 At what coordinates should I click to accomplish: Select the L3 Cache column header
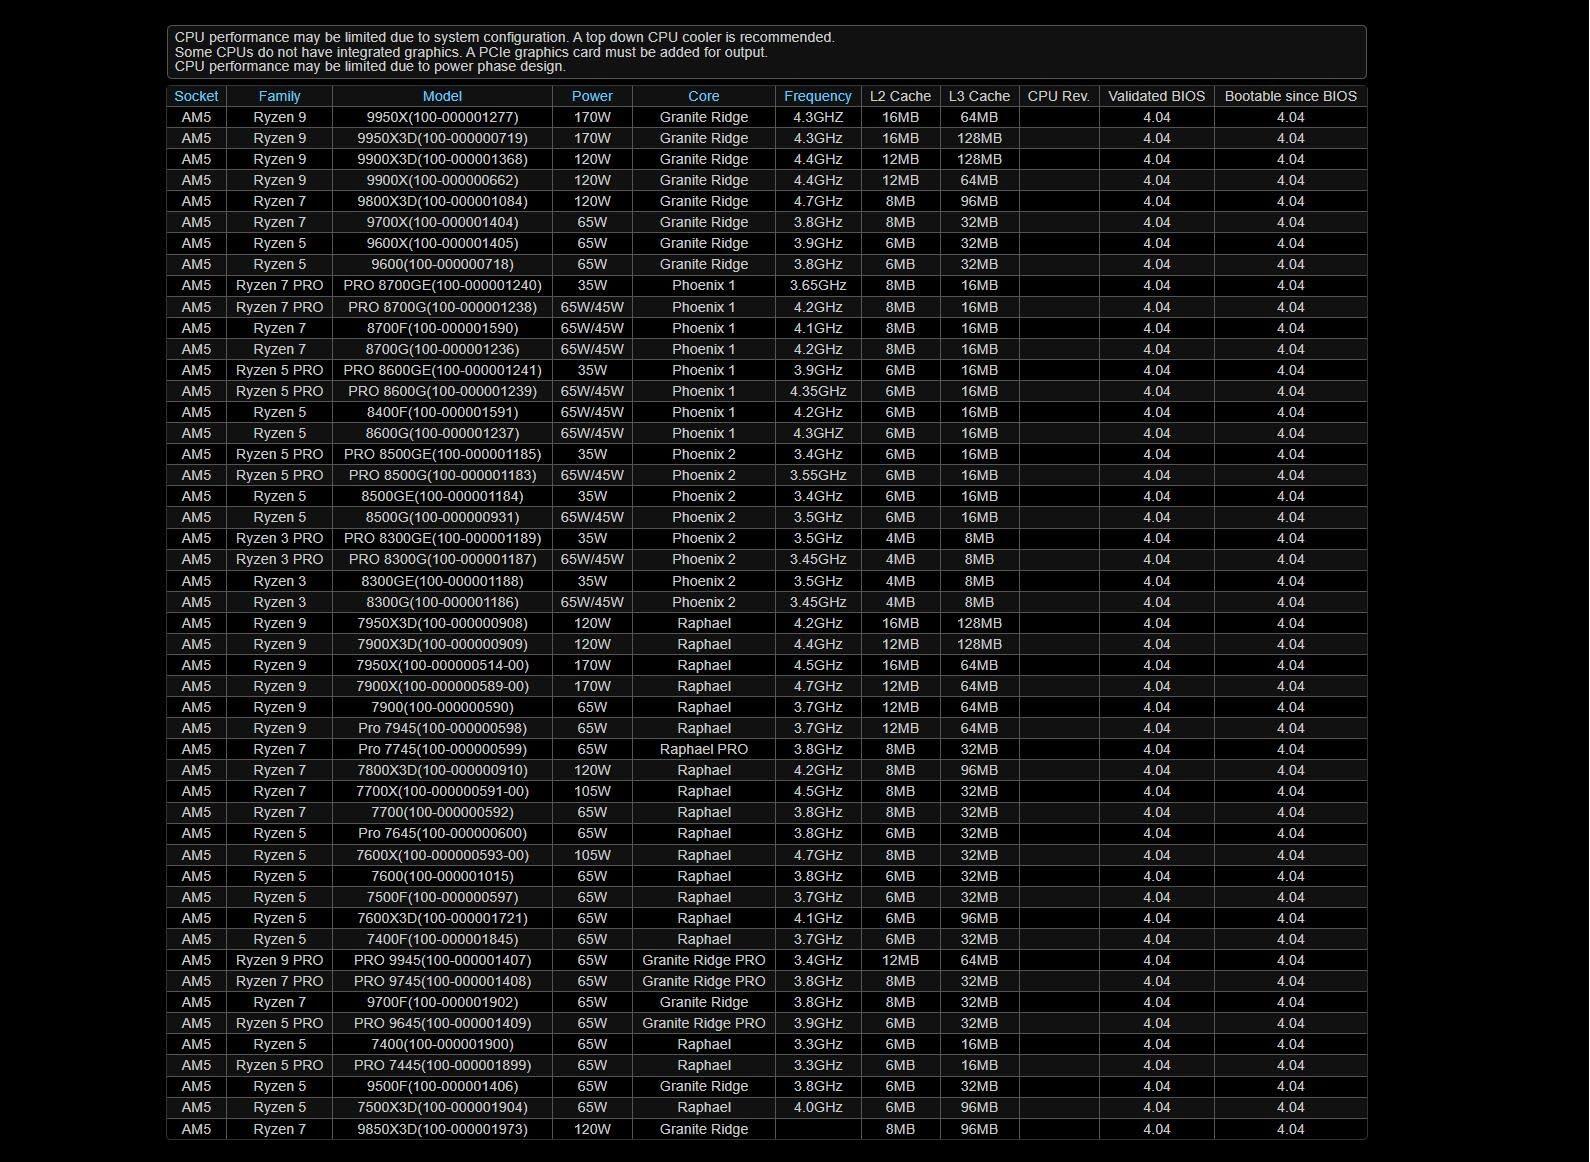coord(979,96)
